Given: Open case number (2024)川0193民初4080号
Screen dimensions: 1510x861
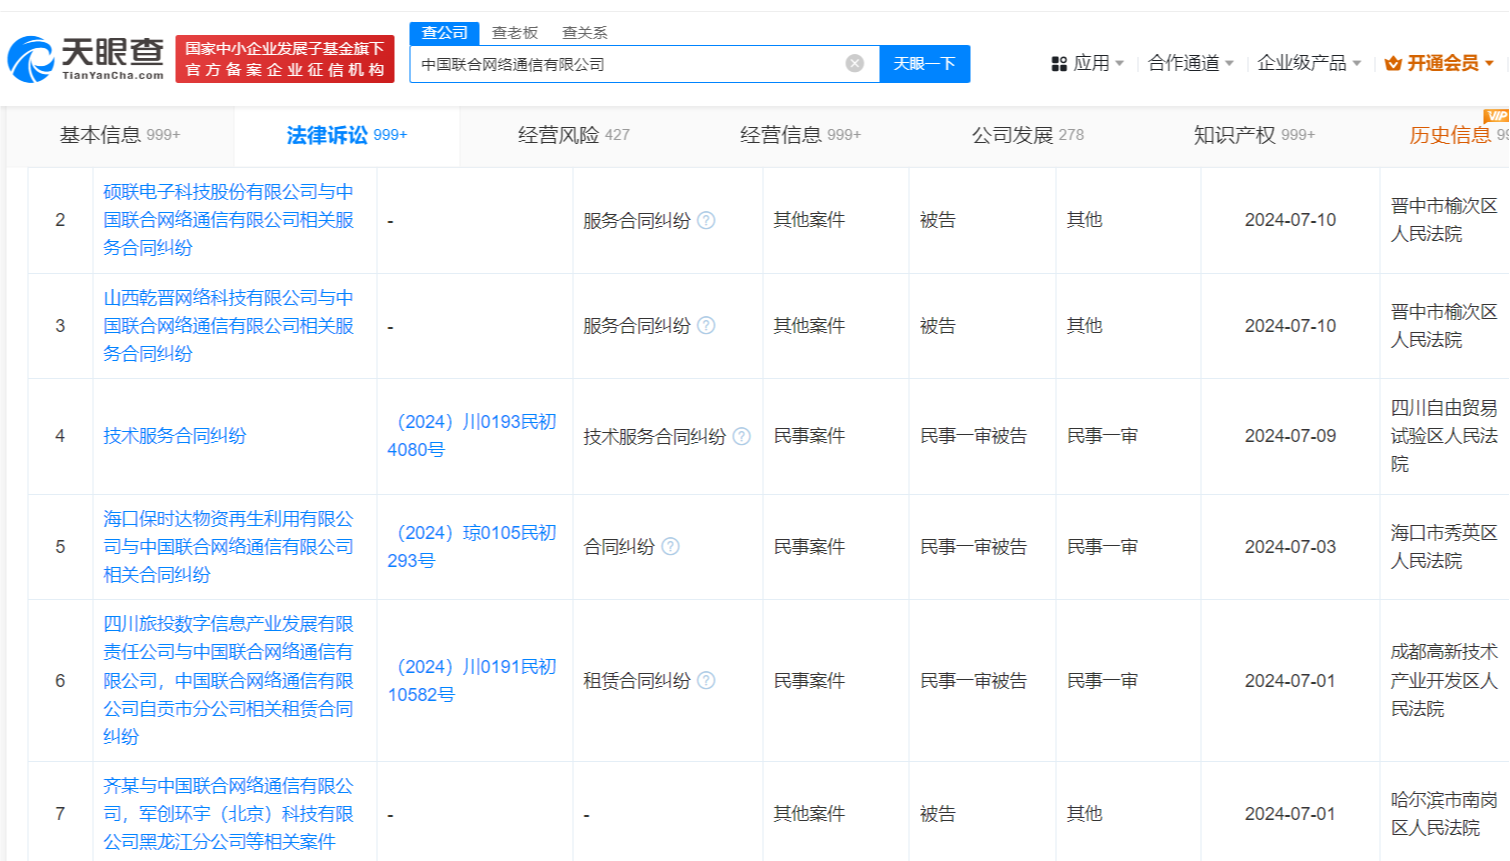Looking at the screenshot, I should (x=471, y=436).
